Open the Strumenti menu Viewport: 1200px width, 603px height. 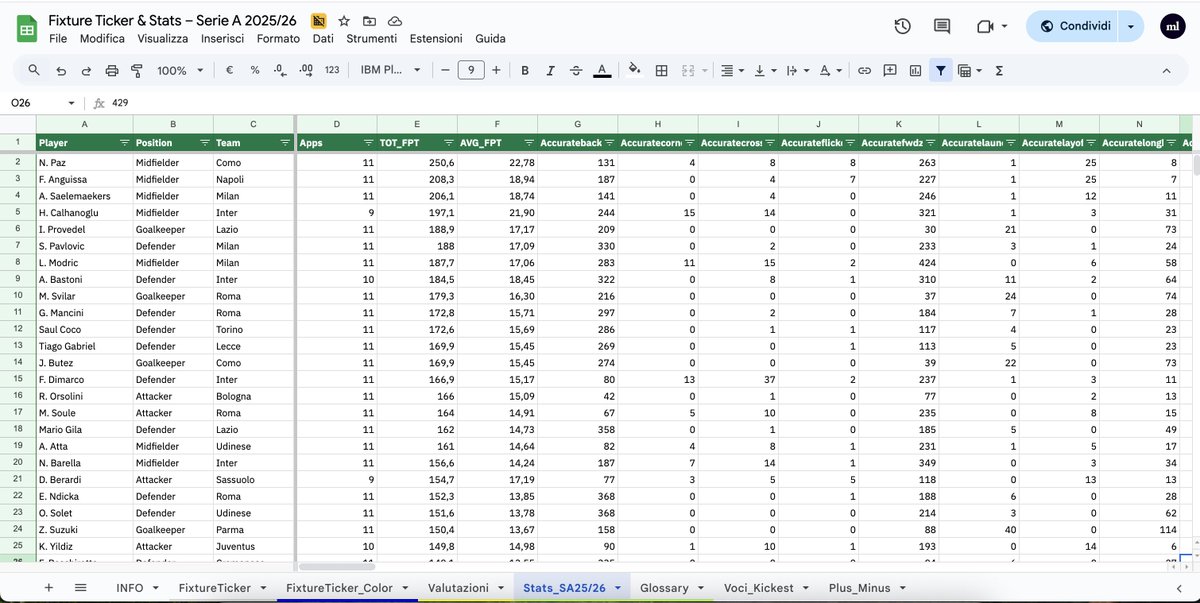[371, 39]
